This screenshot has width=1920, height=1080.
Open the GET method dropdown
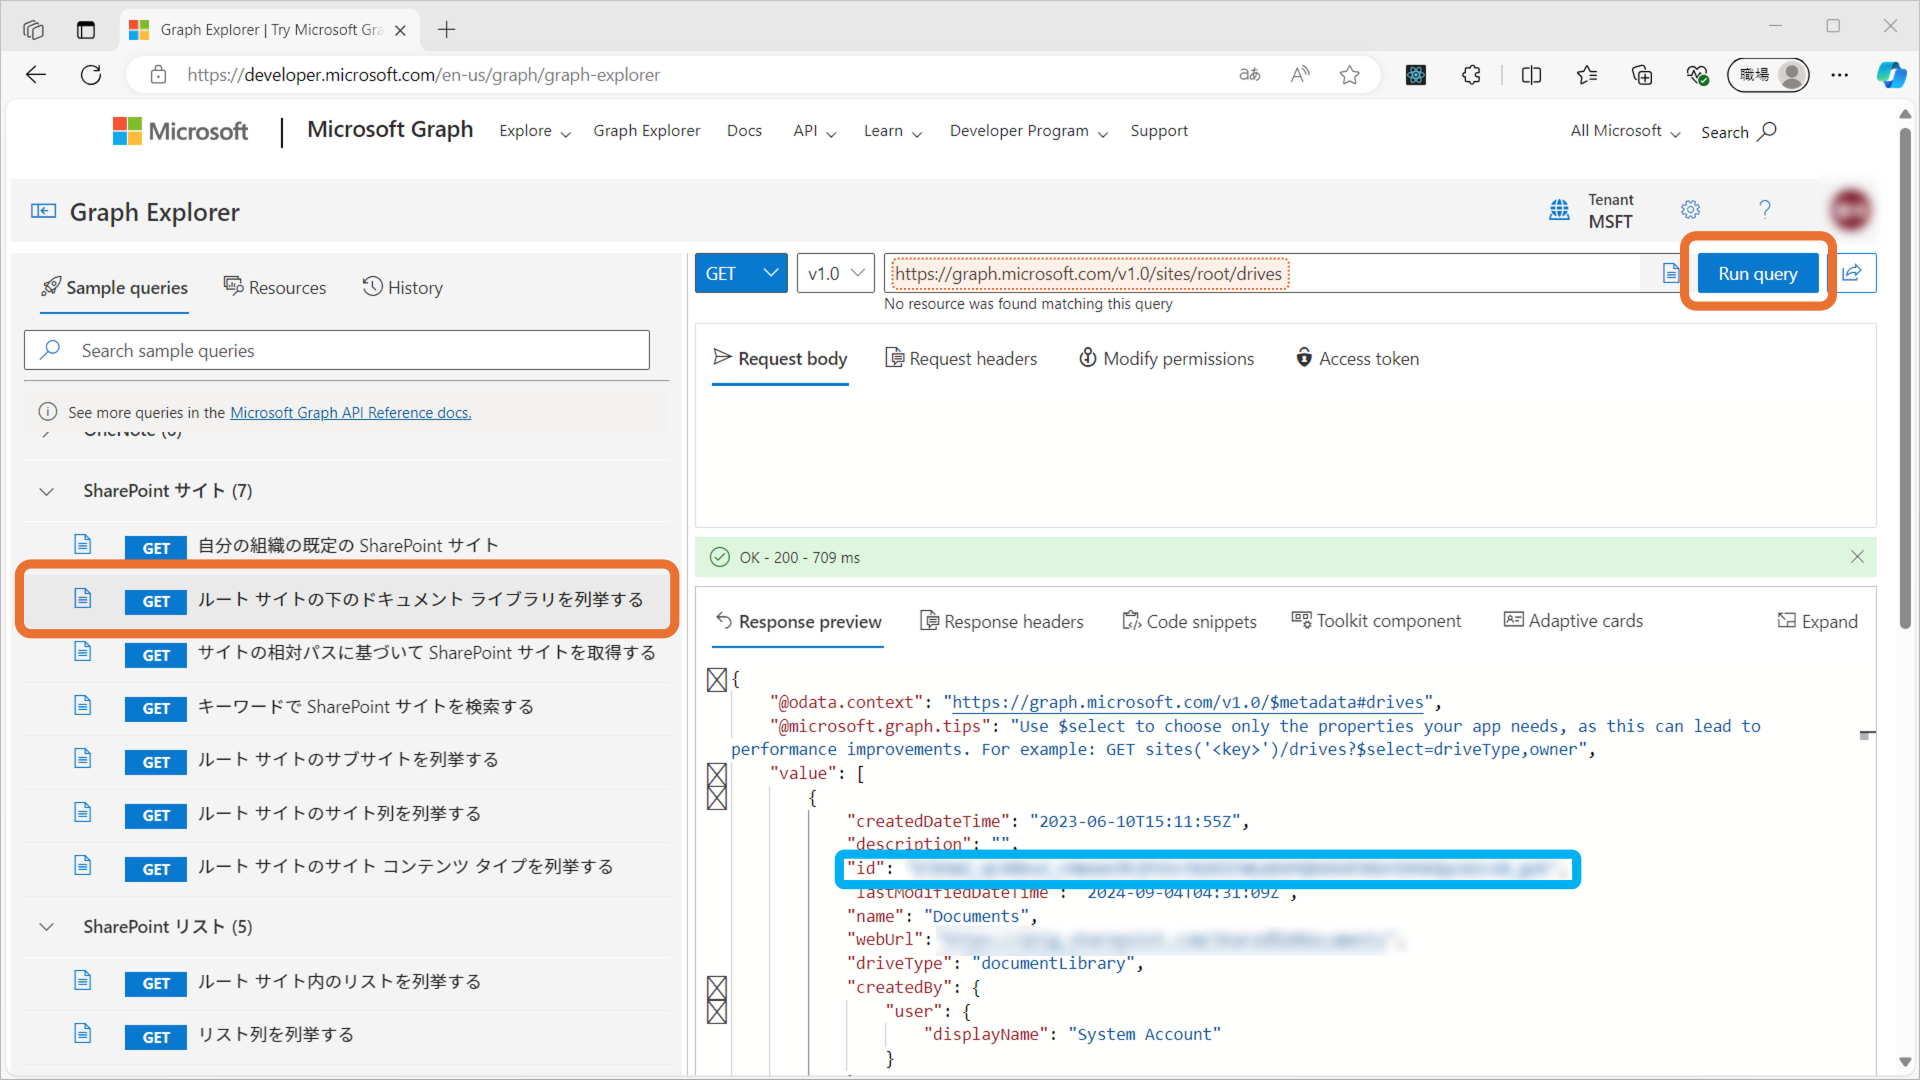coord(741,273)
